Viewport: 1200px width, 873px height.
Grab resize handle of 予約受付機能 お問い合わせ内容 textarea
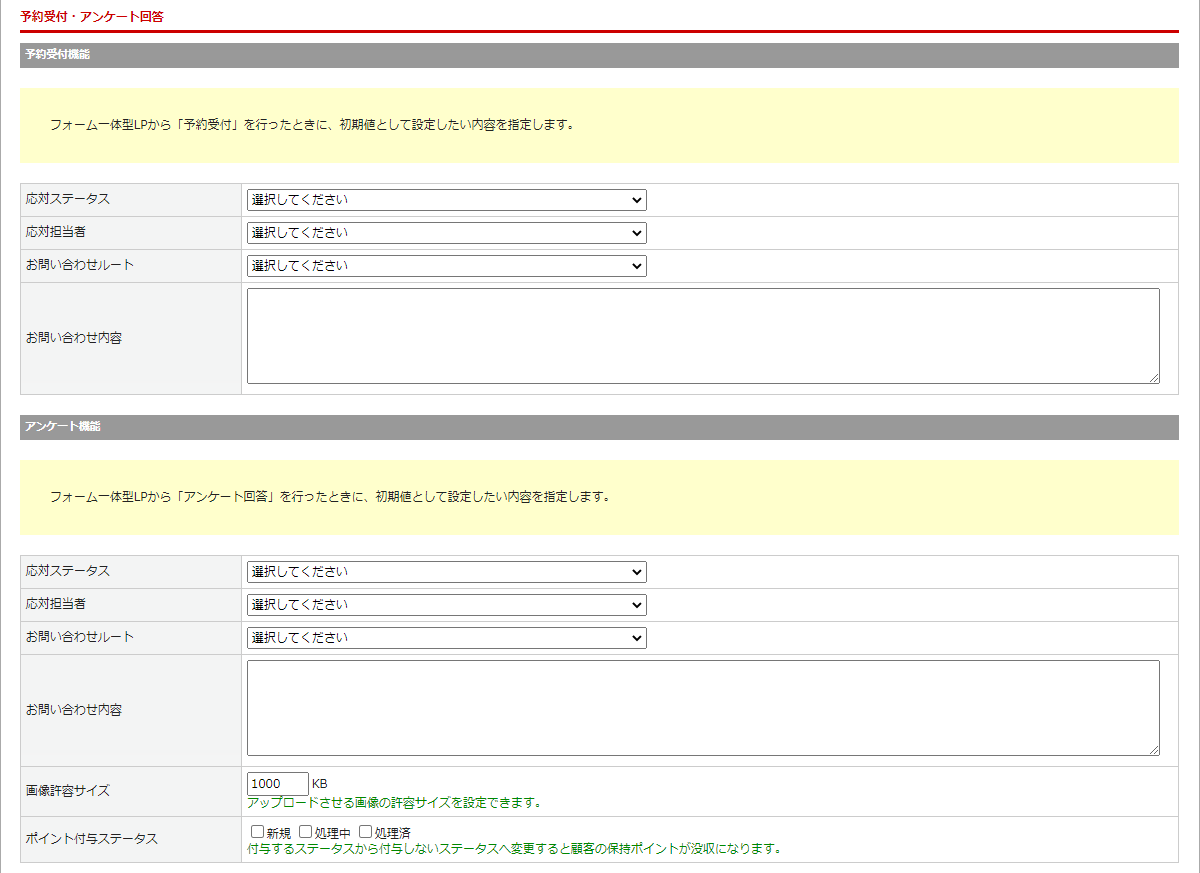pyautogui.click(x=1154, y=378)
